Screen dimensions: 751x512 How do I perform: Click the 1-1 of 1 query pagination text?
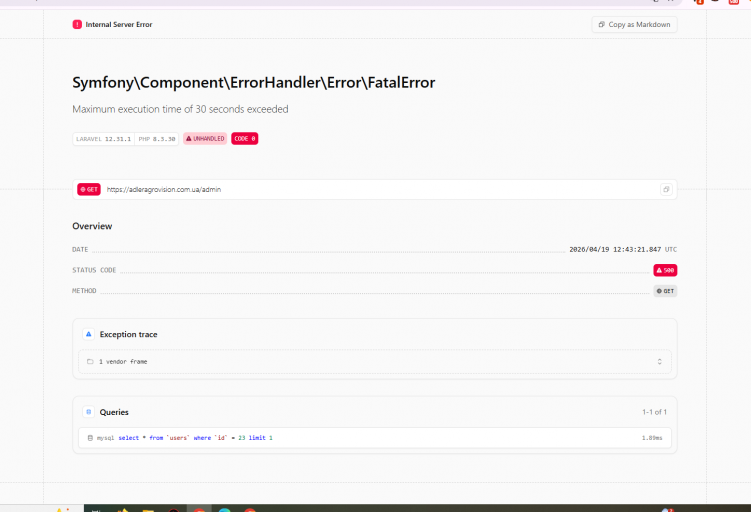tap(654, 412)
